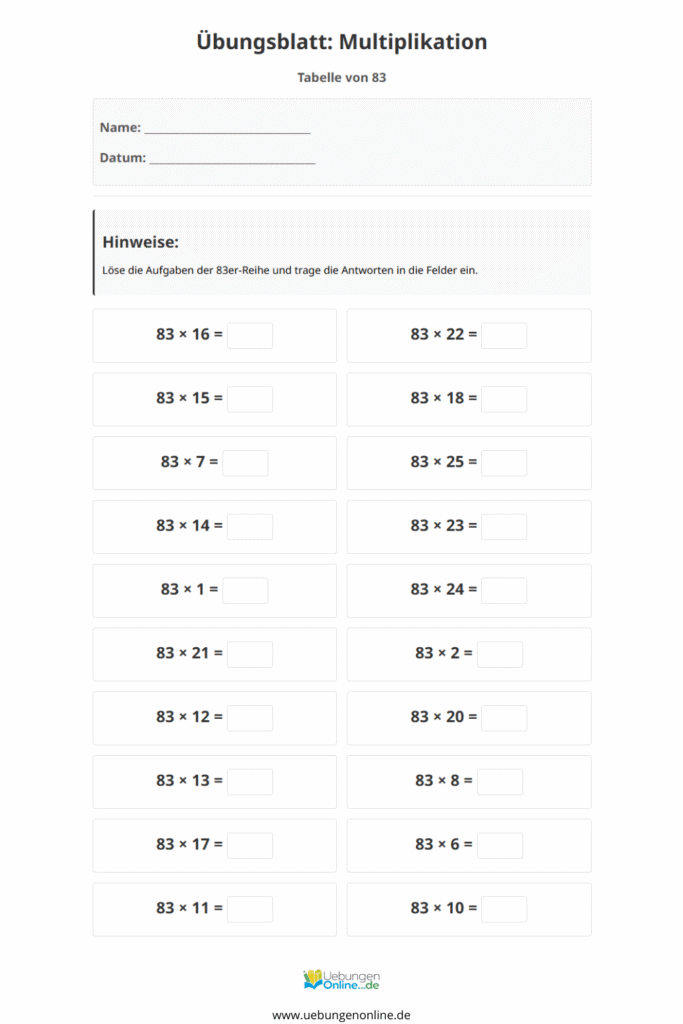Click the Datum input line

(232, 158)
